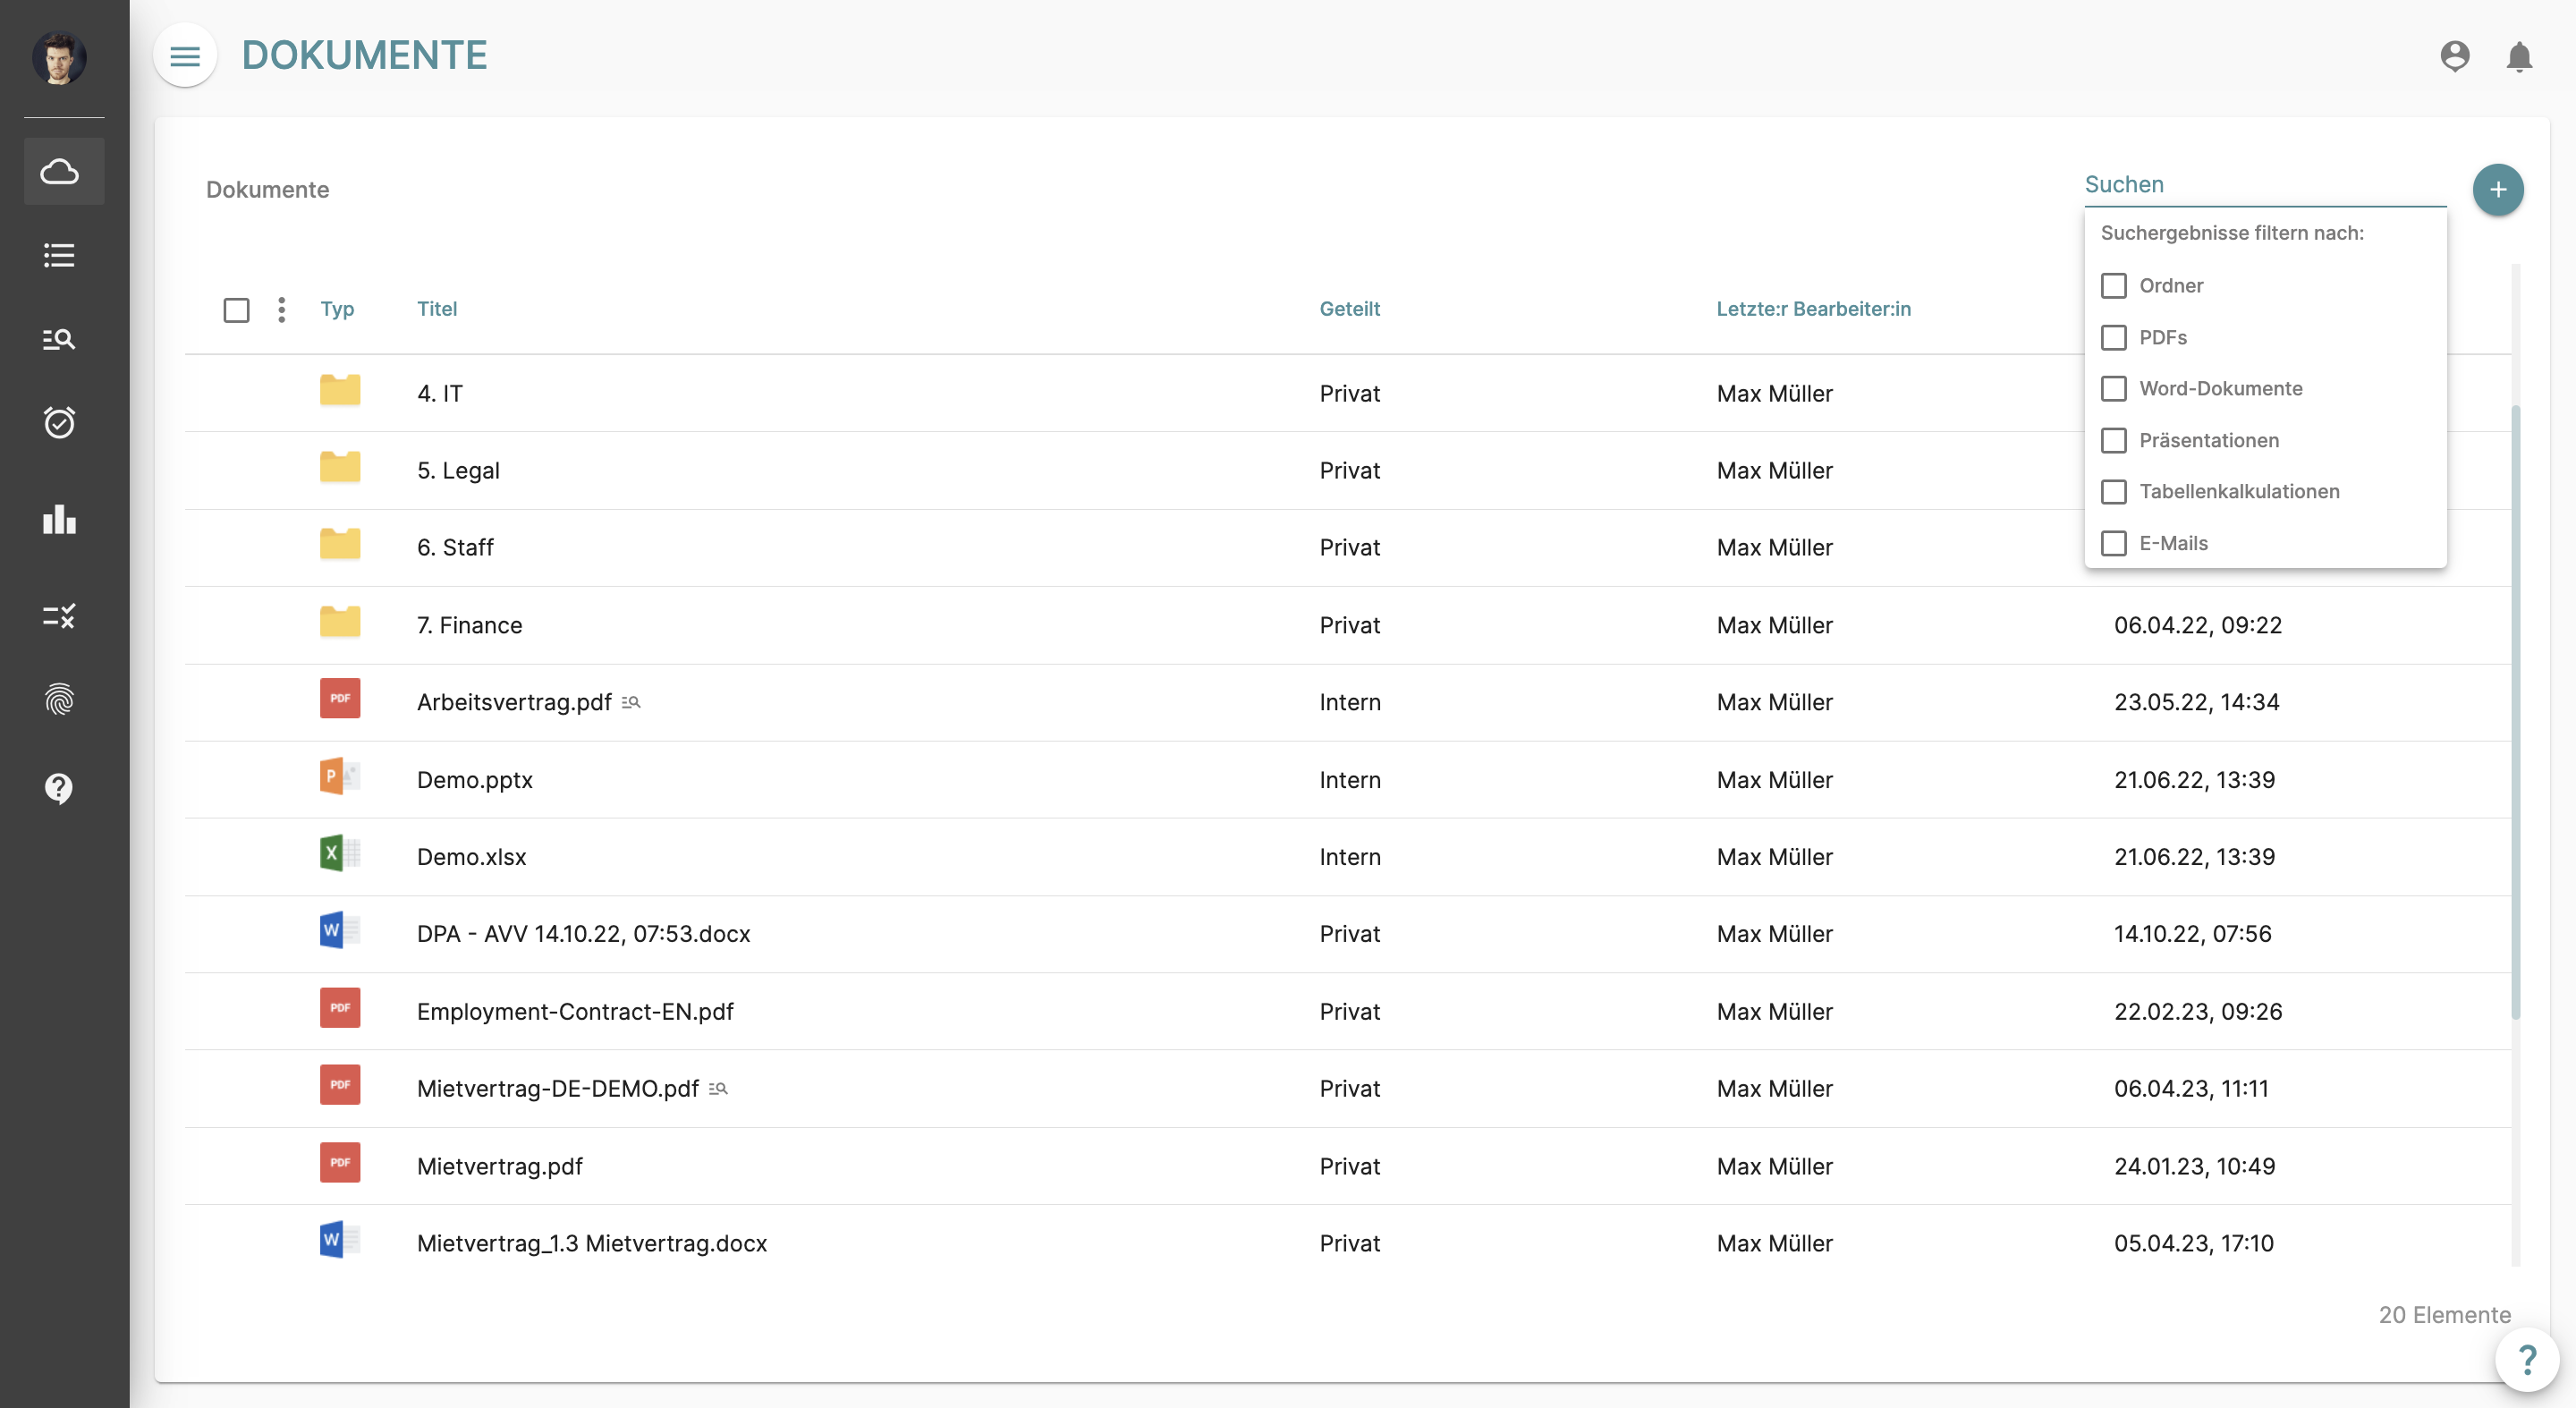Image resolution: width=2576 pixels, height=1408 pixels.
Task: Click the floating help question mark button
Action: point(2527,1360)
